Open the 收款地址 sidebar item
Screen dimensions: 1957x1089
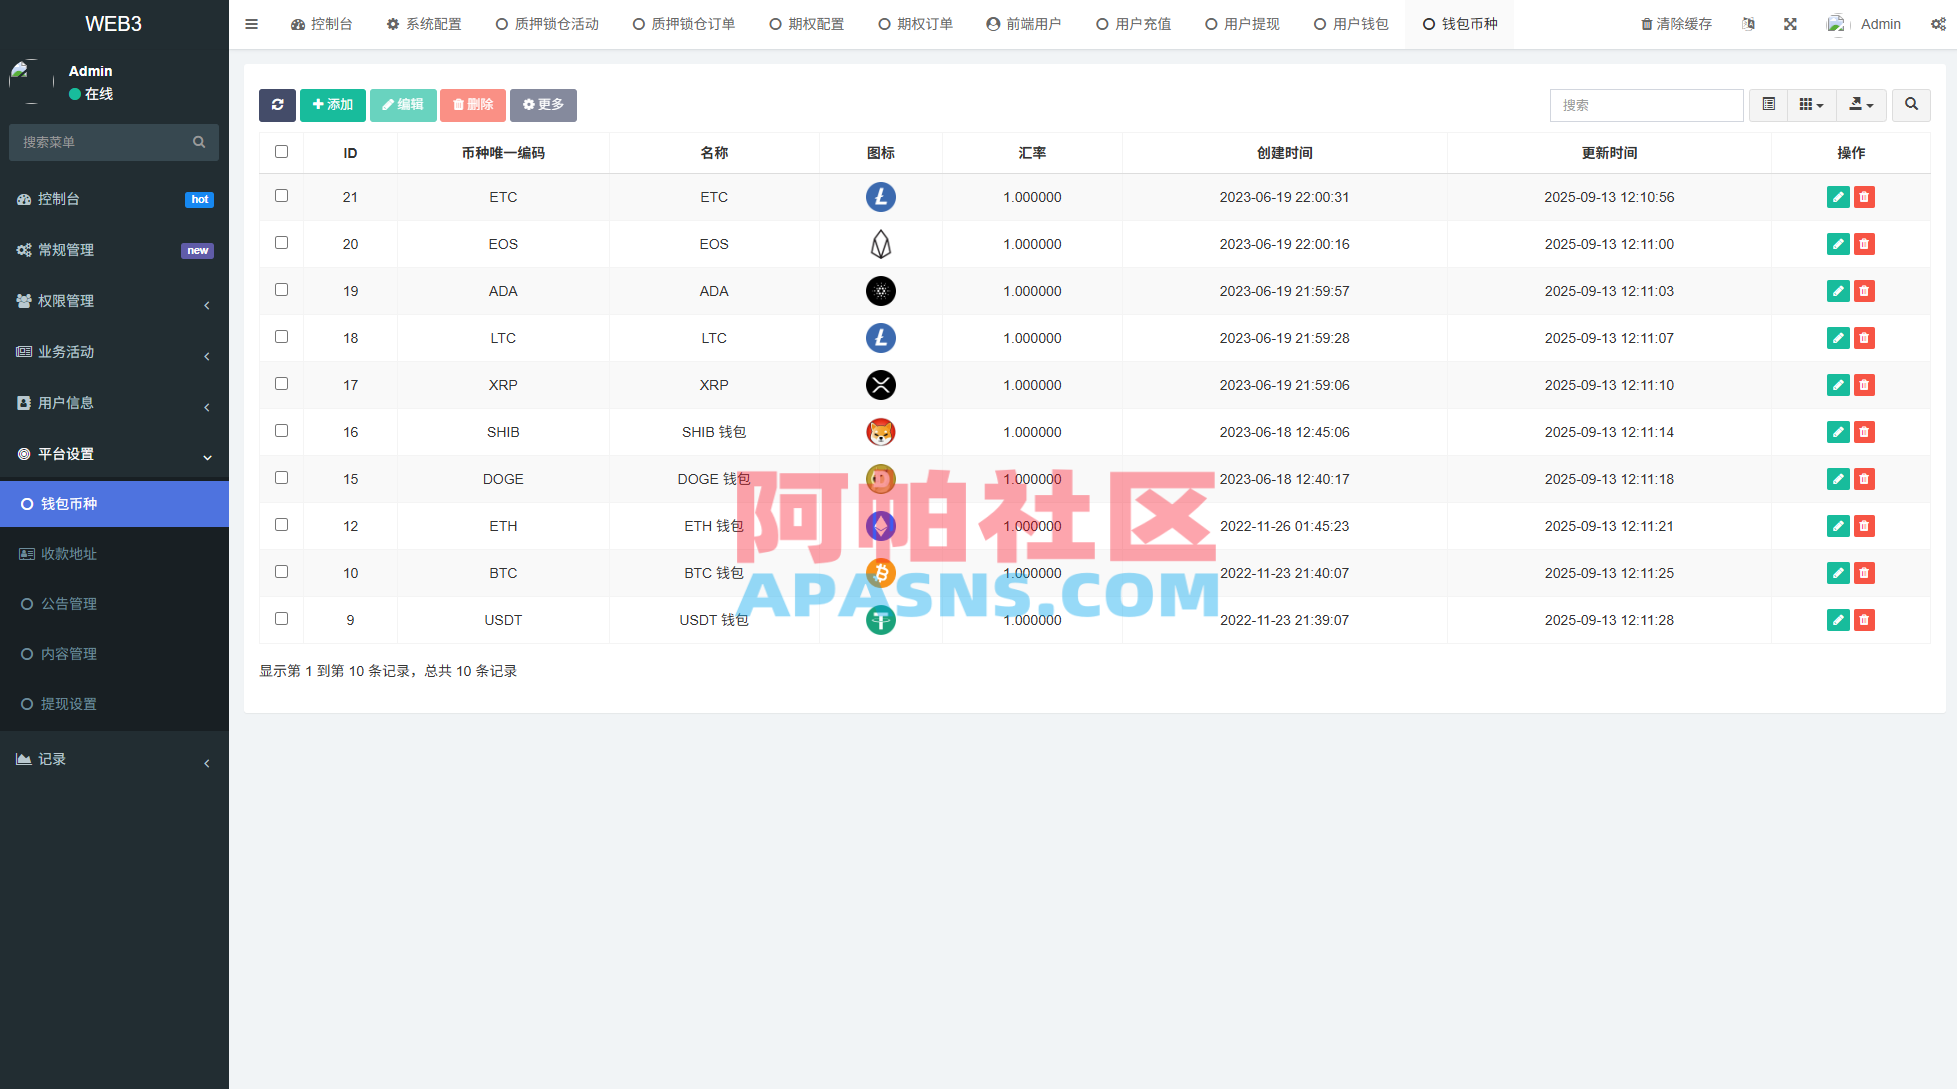click(114, 554)
